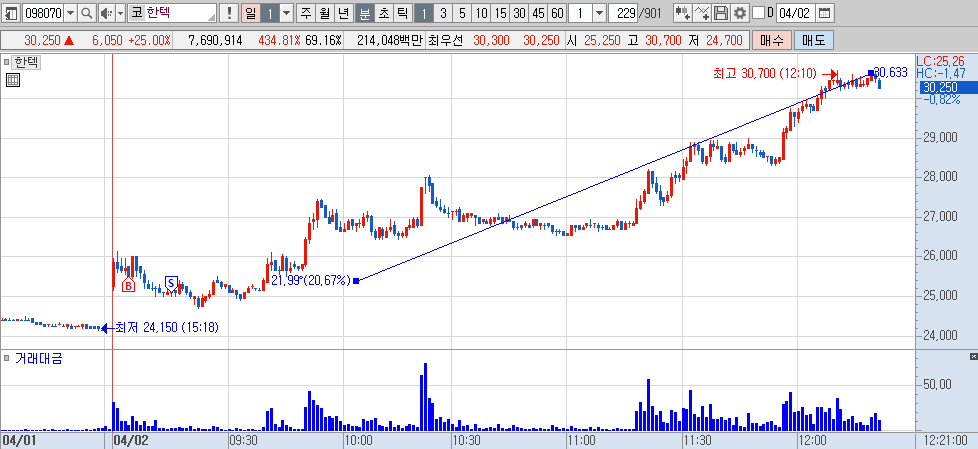Toggle the 한텍 legend square marker
The height and width of the screenshot is (449, 978).
coord(7,62)
